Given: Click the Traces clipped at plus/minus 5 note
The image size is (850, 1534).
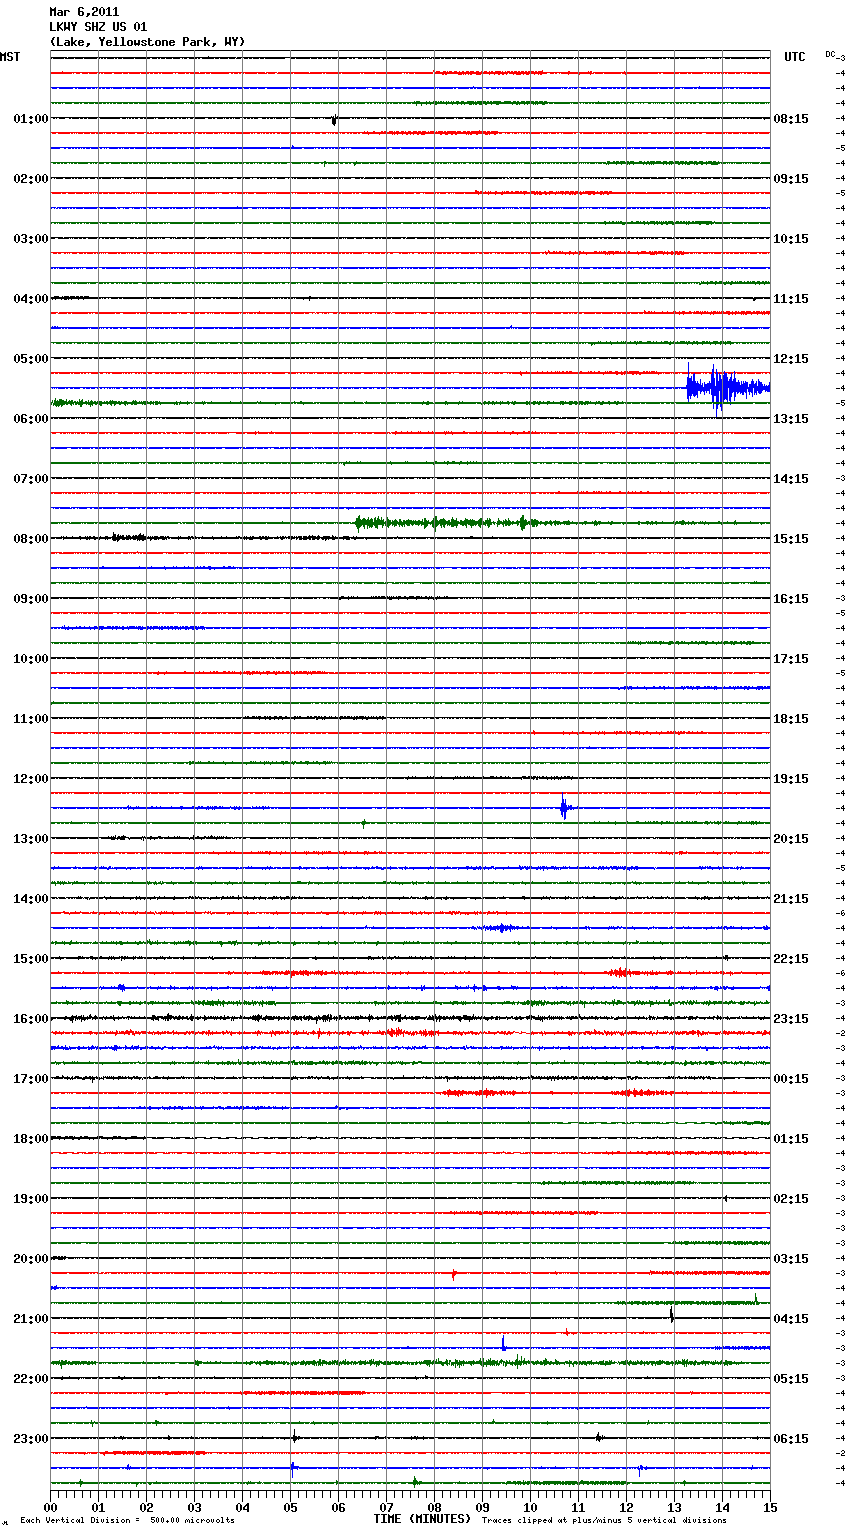Looking at the screenshot, I should pyautogui.click(x=604, y=1520).
